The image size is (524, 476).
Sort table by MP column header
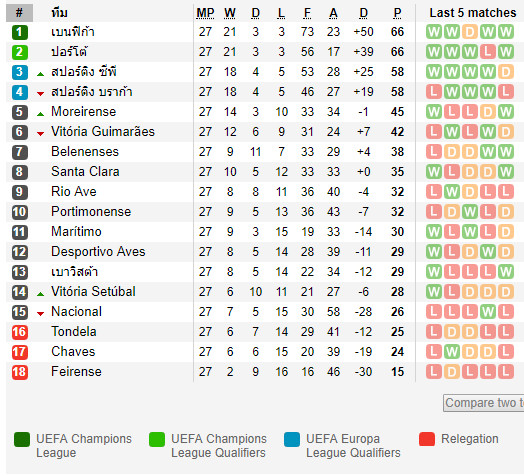205,13
